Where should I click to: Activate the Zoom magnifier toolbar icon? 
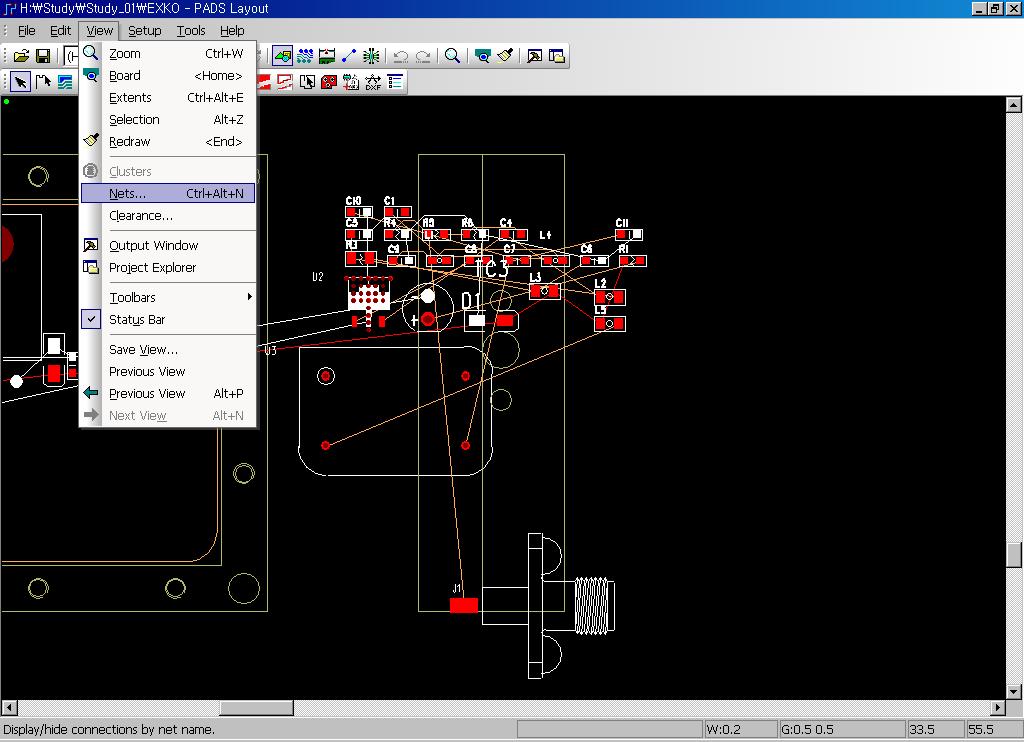pos(452,56)
